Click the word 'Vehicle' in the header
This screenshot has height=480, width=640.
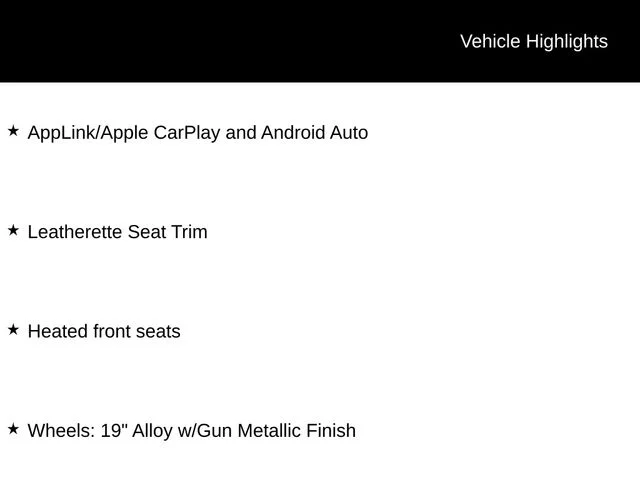coord(490,41)
